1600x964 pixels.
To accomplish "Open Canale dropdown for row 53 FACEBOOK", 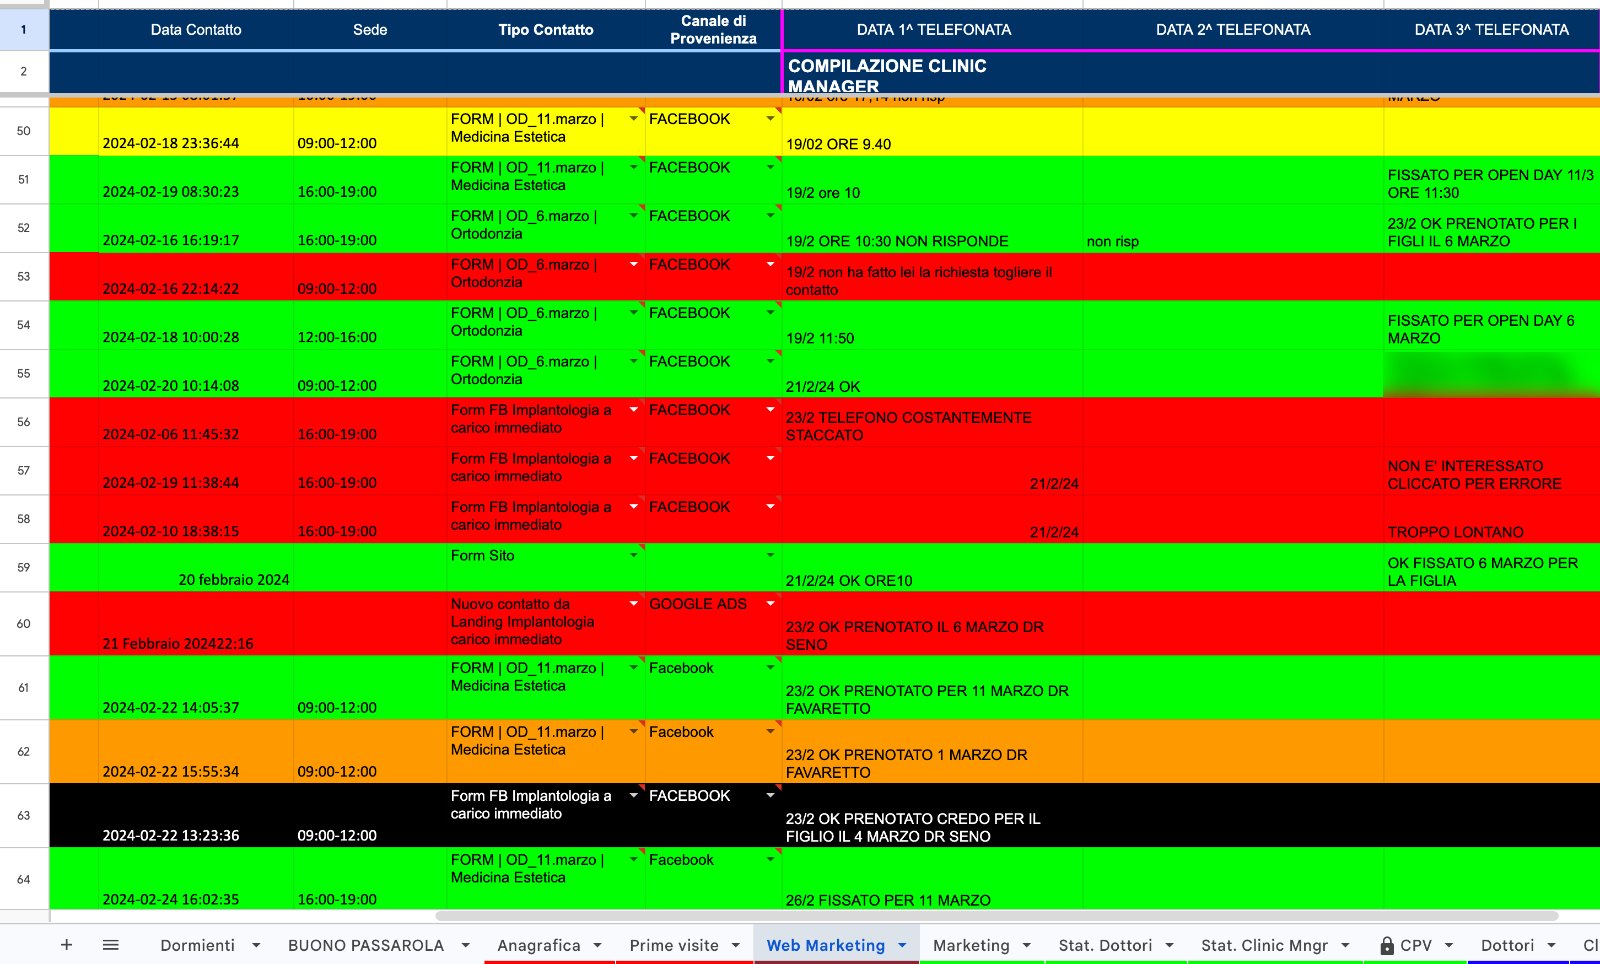I will coord(770,265).
